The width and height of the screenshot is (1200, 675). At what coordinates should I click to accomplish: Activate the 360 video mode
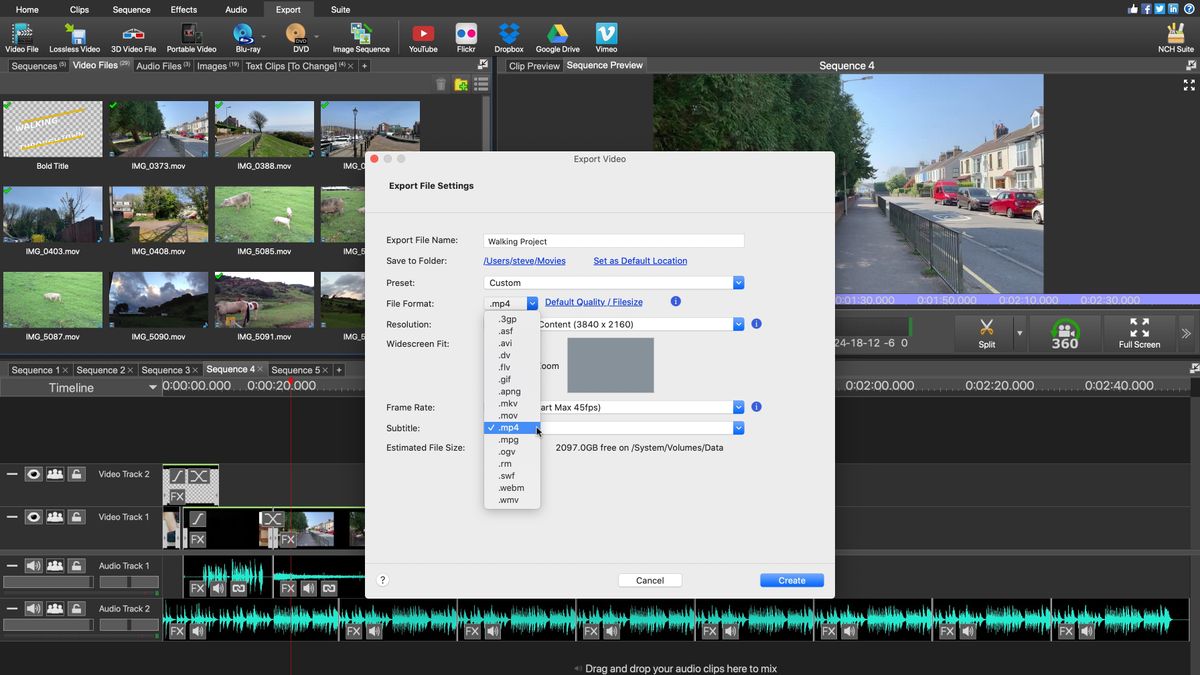point(1064,333)
